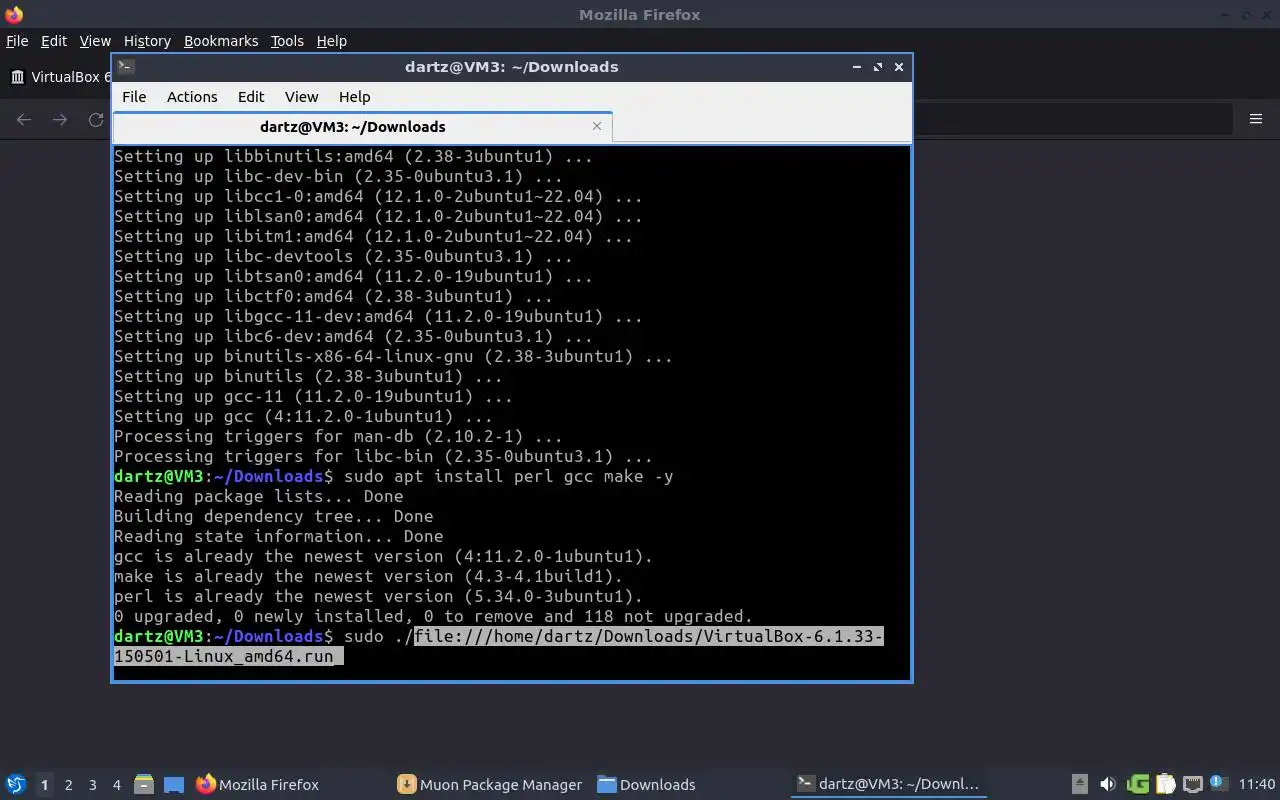The image size is (1280, 800).
Task: Click '0 upgraded, 0 newly installed' line
Action: pyautogui.click(x=433, y=616)
